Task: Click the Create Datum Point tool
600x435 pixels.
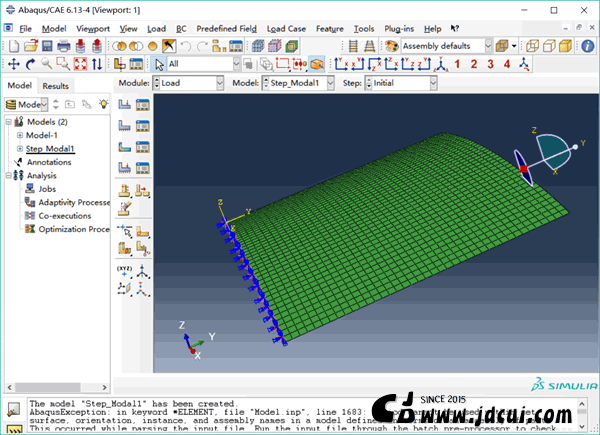Action: (124, 271)
